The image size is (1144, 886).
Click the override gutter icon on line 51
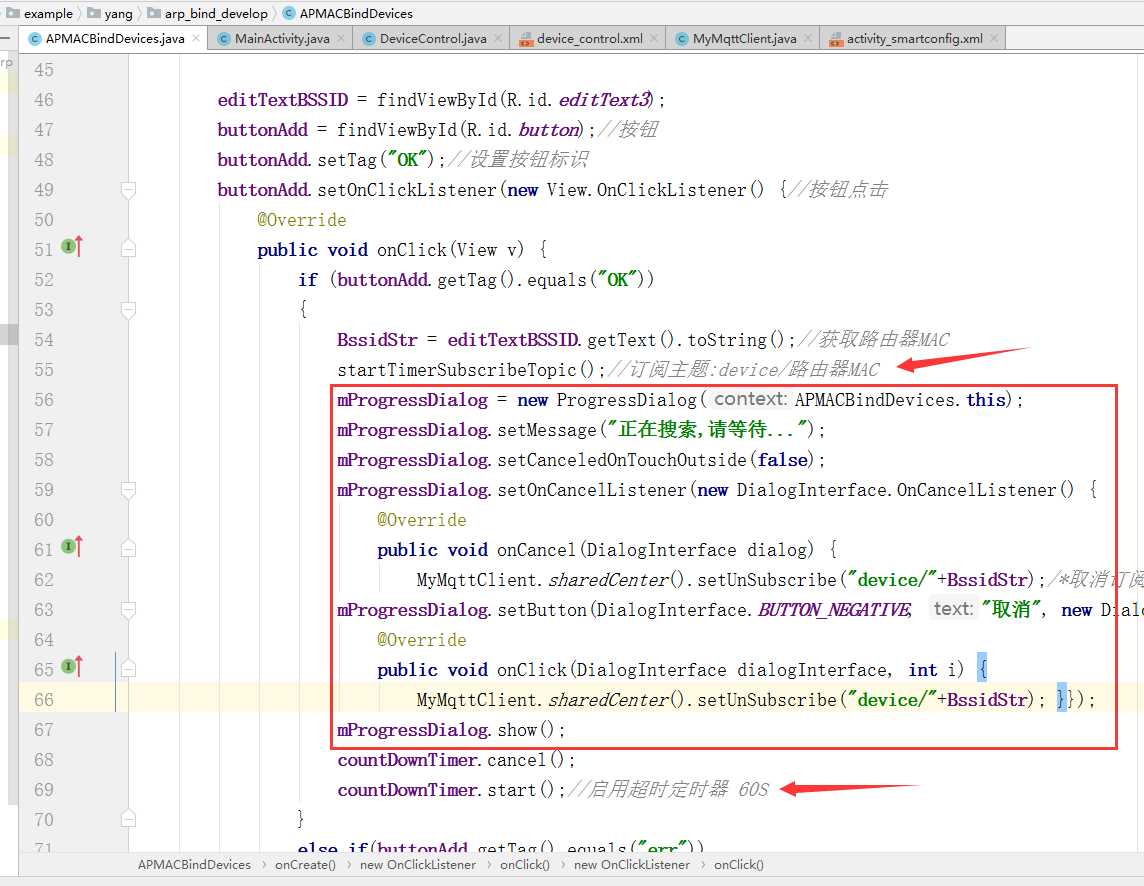coord(72,247)
